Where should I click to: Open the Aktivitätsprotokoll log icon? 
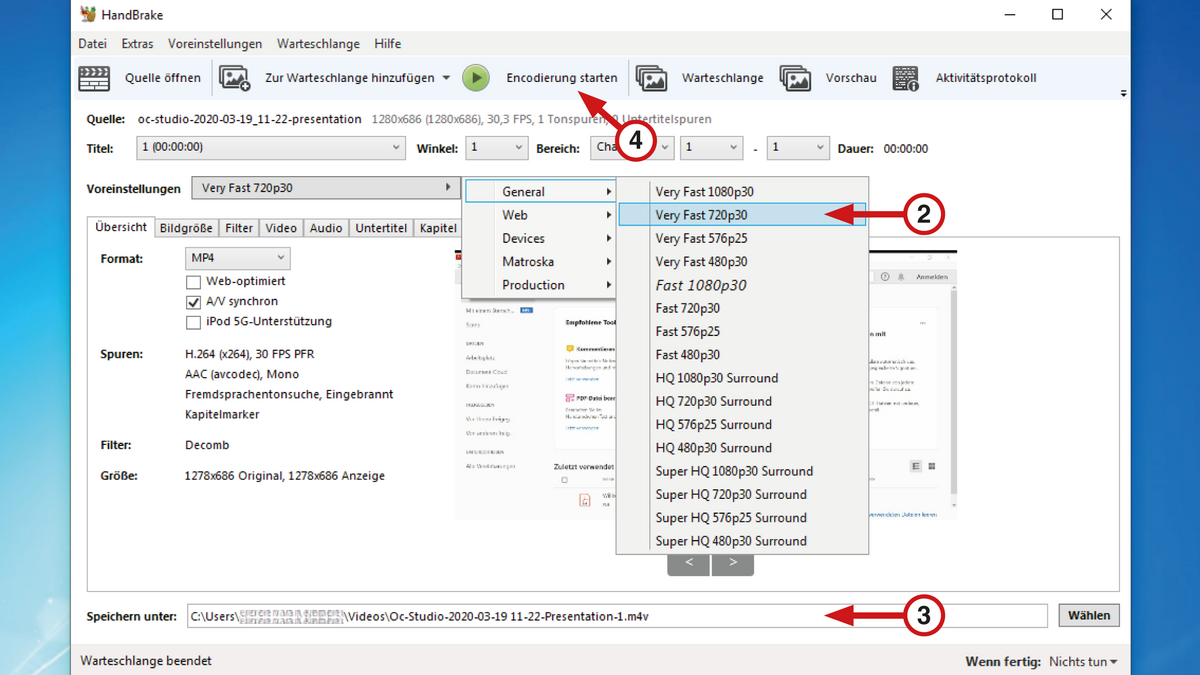pyautogui.click(x=906, y=78)
